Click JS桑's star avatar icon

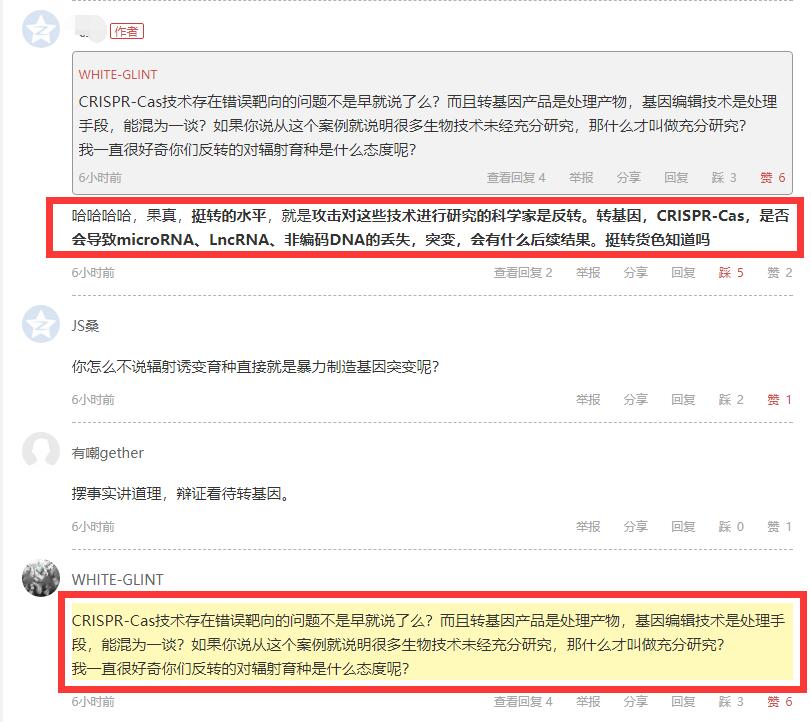click(41, 324)
